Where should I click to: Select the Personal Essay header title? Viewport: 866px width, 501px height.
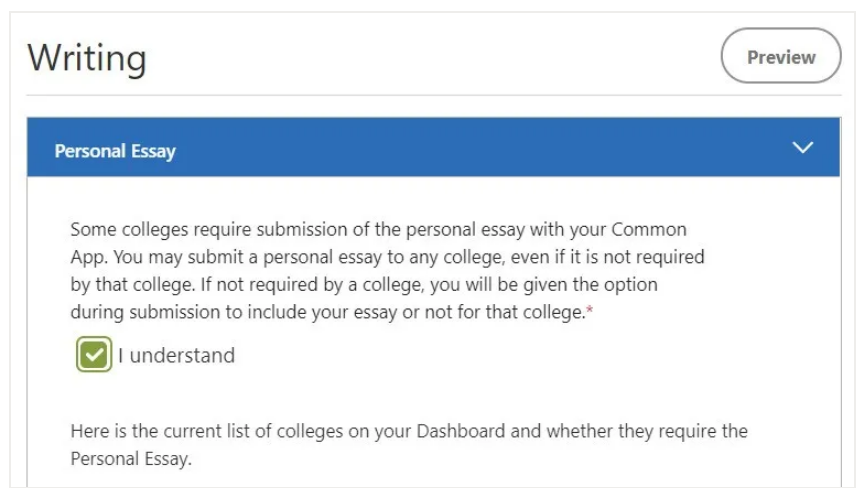coord(115,151)
